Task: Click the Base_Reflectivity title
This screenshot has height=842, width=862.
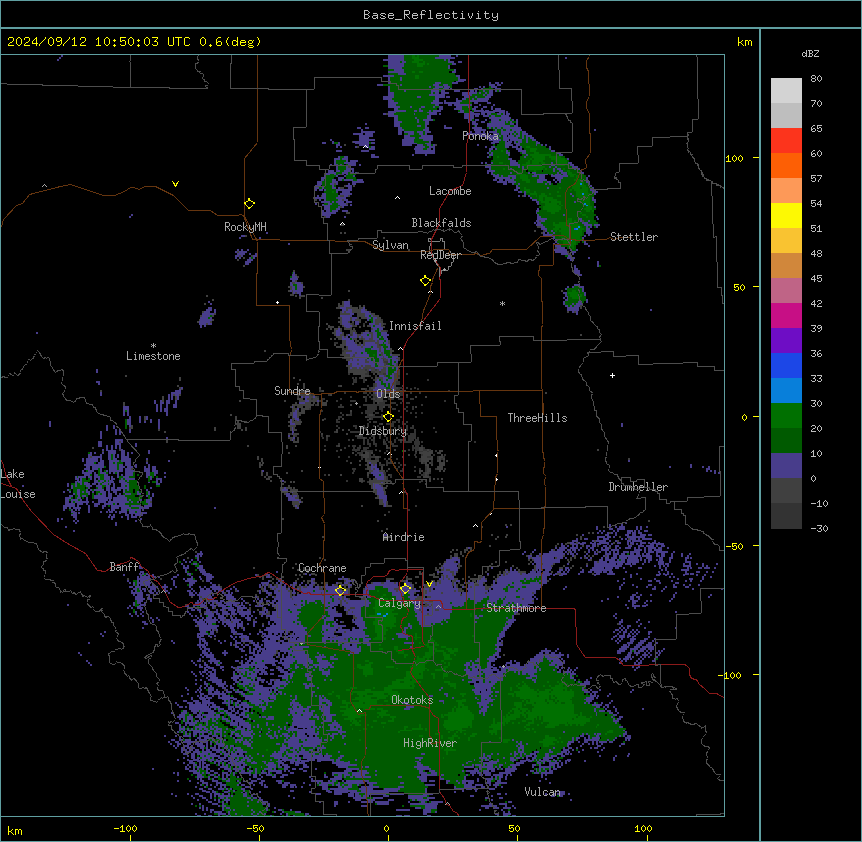Action: pyautogui.click(x=431, y=15)
